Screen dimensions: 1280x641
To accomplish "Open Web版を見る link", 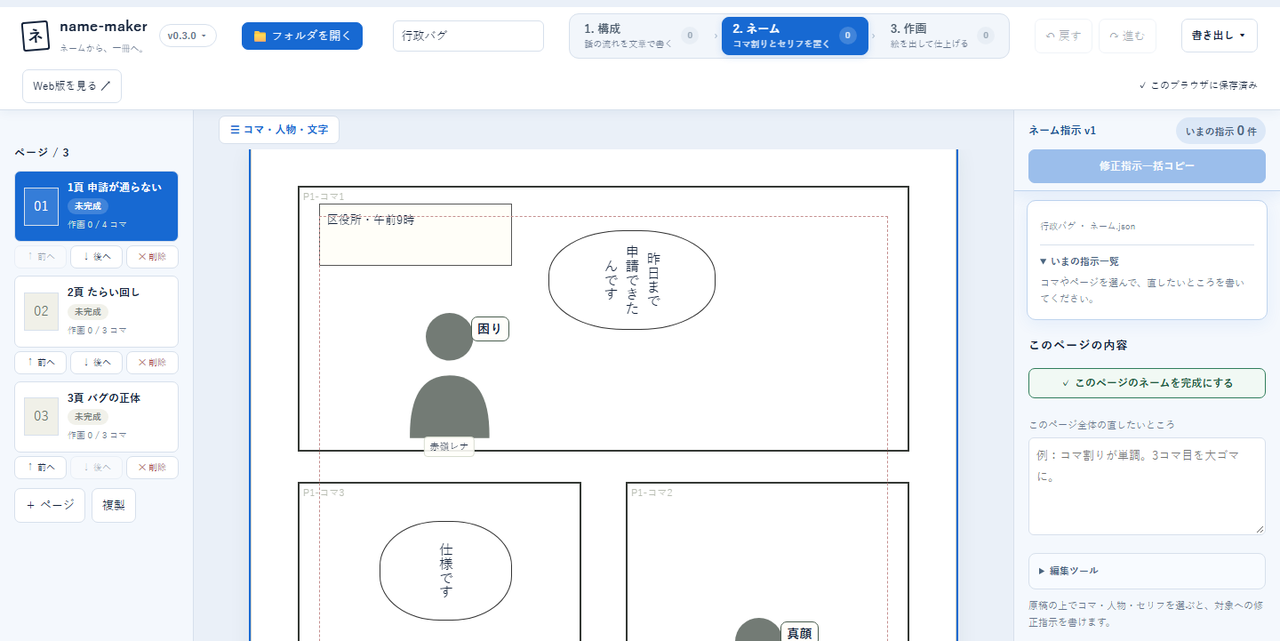I will 72,86.
